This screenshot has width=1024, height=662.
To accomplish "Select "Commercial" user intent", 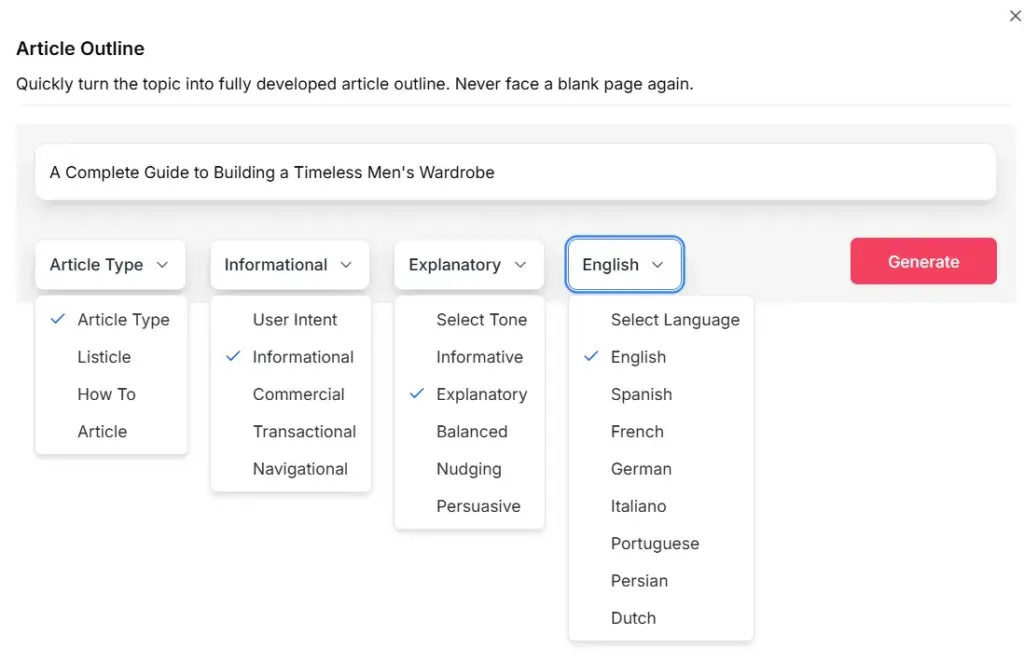I will [299, 394].
